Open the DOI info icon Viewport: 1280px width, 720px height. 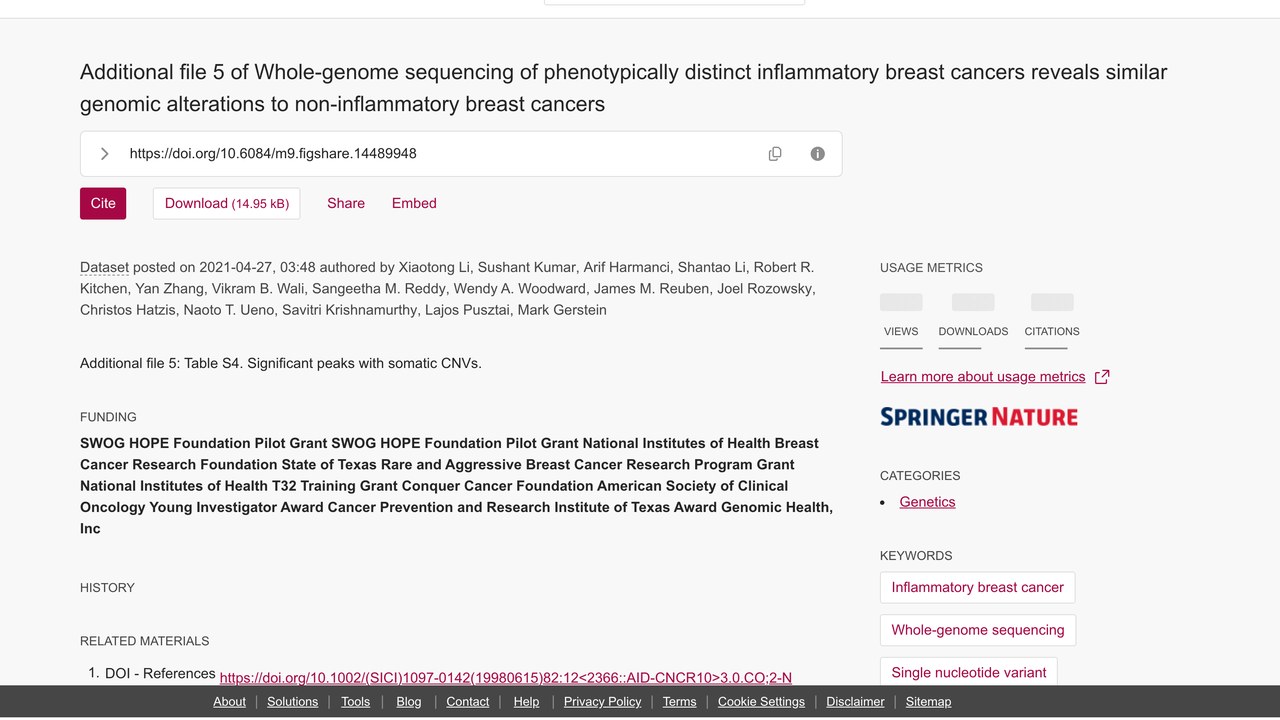pos(817,154)
